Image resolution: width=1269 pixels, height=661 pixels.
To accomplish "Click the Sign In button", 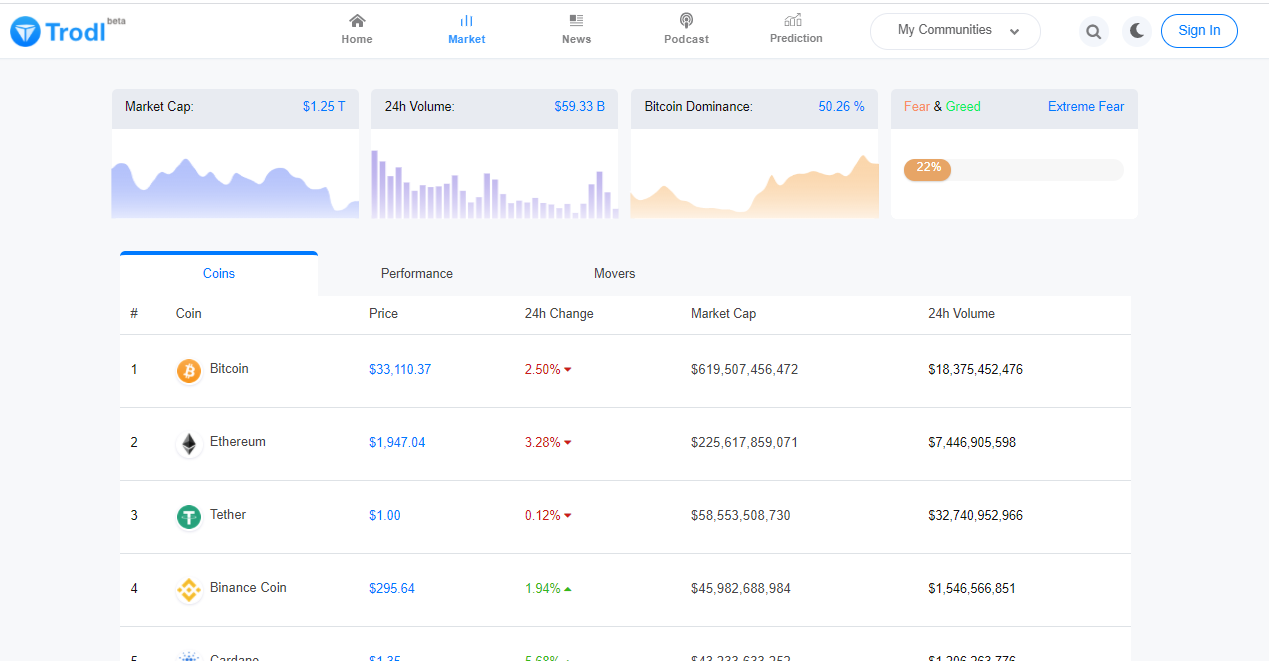I will point(1199,31).
